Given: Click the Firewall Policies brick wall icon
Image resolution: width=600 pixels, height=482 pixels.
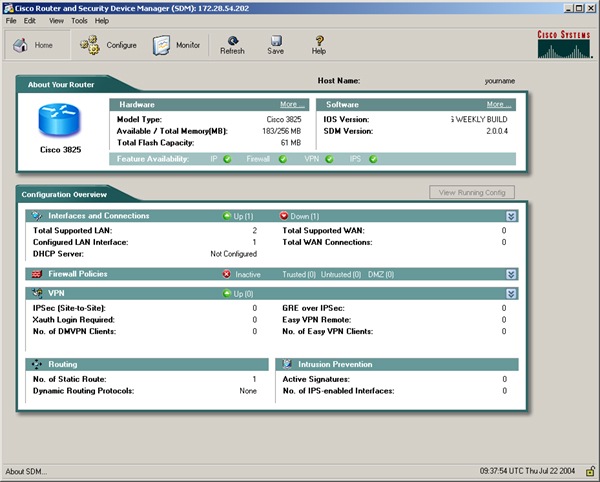Looking at the screenshot, I should (37, 274).
